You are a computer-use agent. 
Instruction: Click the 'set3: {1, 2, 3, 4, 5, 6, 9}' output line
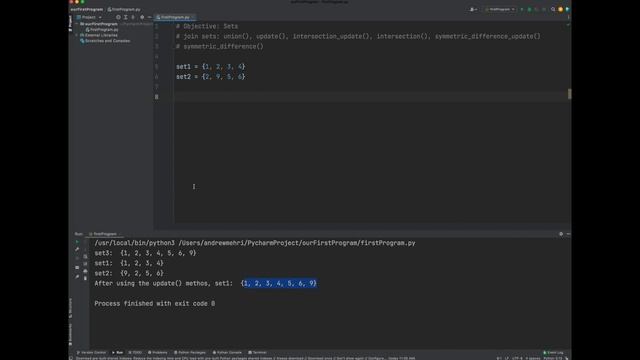point(145,253)
